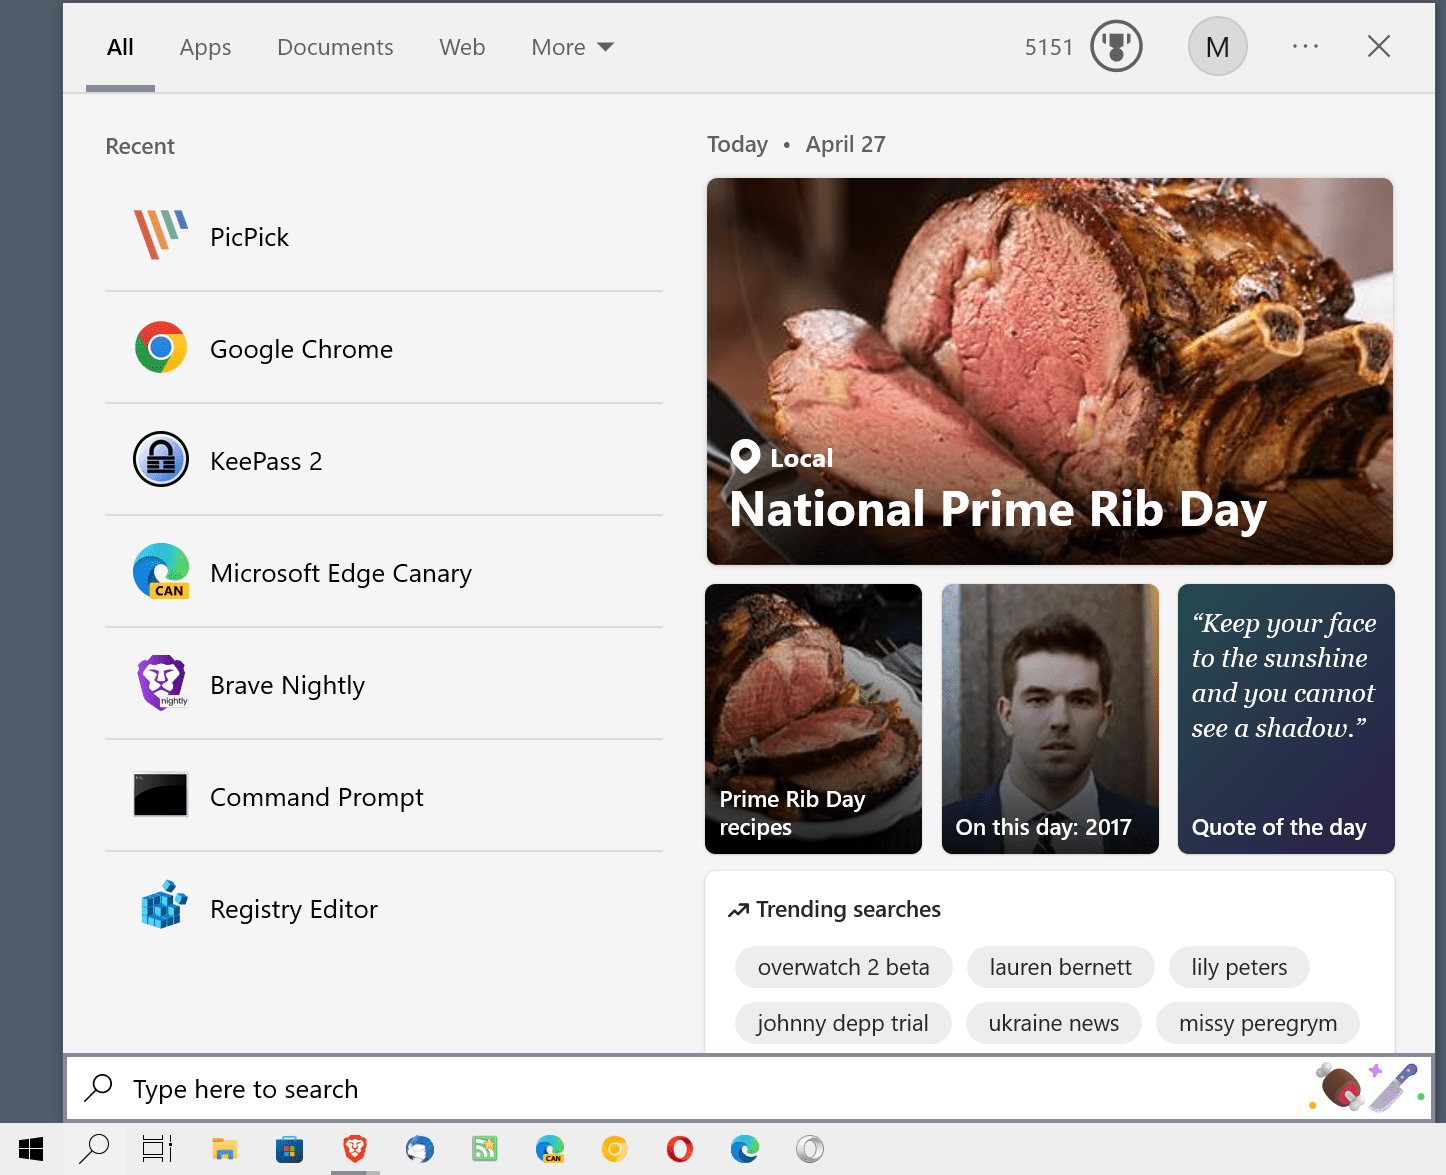
Task: Open Microsoft Edge from the taskbar
Action: 745,1149
